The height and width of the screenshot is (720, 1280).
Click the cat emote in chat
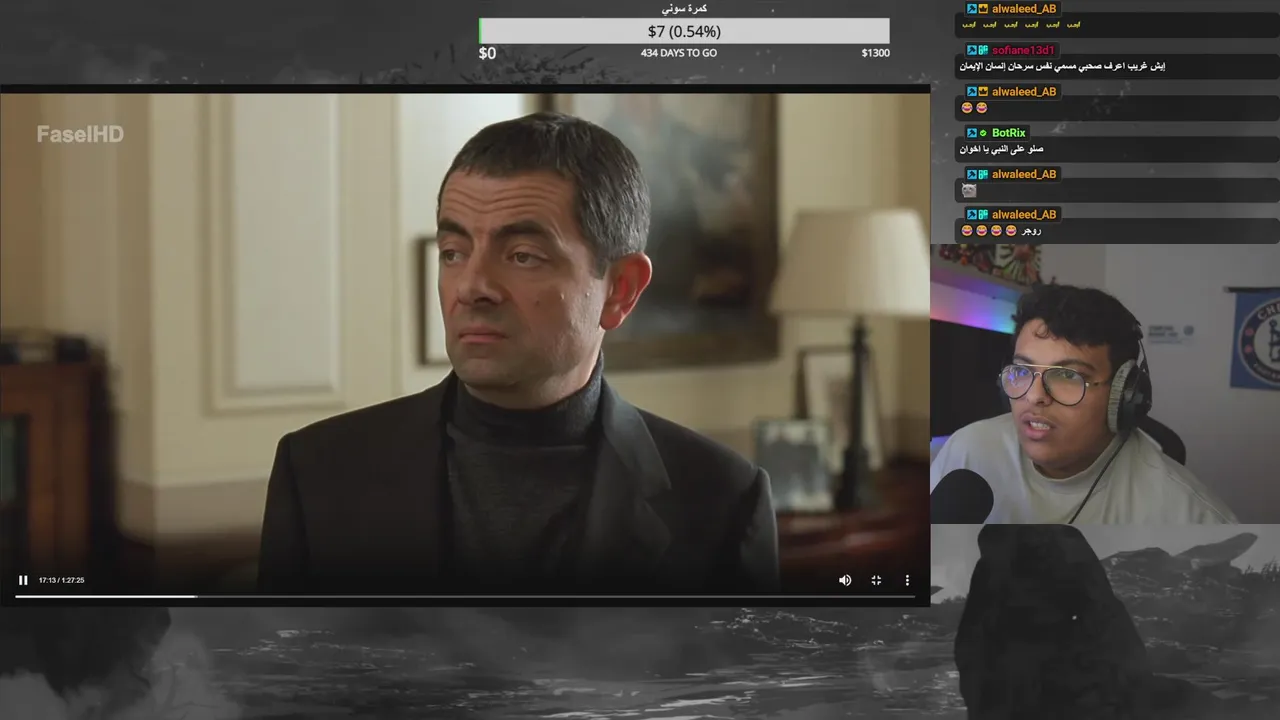tap(969, 190)
